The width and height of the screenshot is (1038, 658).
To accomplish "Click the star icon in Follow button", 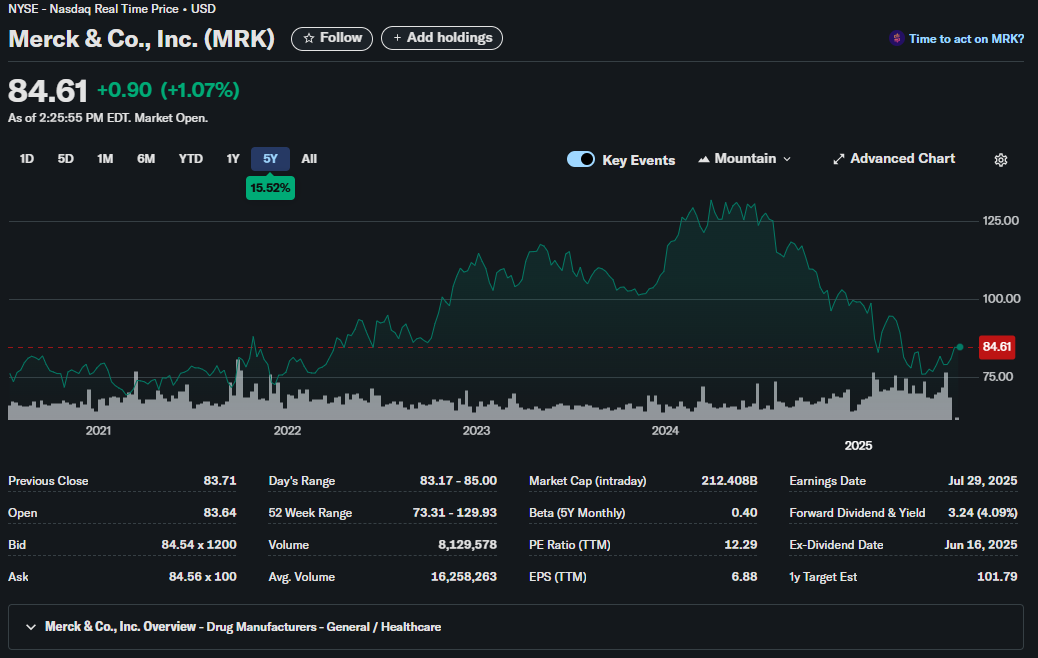I will (x=308, y=38).
